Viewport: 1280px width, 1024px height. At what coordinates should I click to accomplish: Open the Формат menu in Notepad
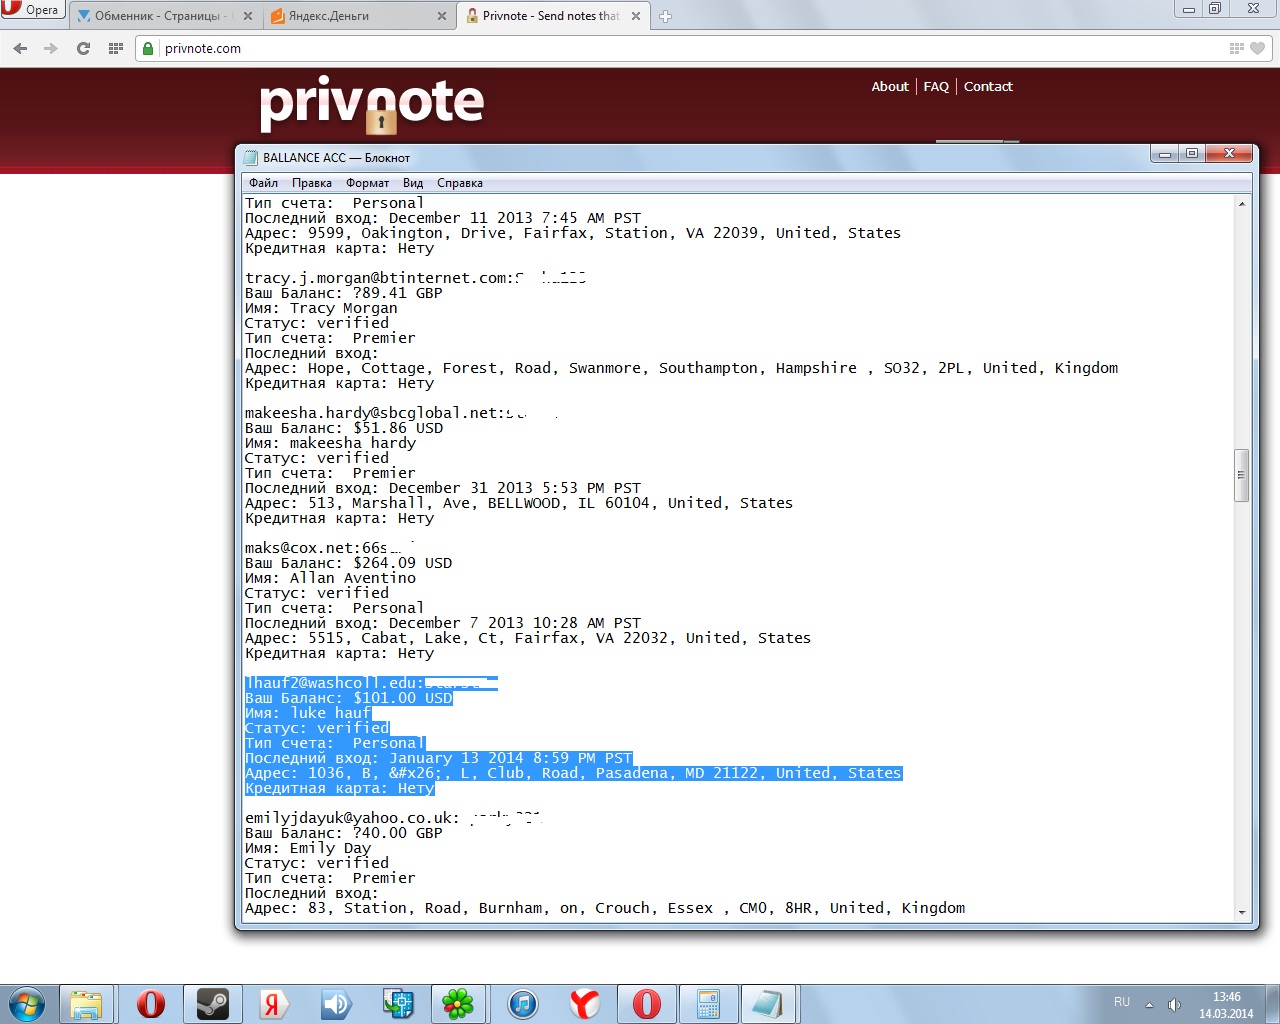(368, 183)
